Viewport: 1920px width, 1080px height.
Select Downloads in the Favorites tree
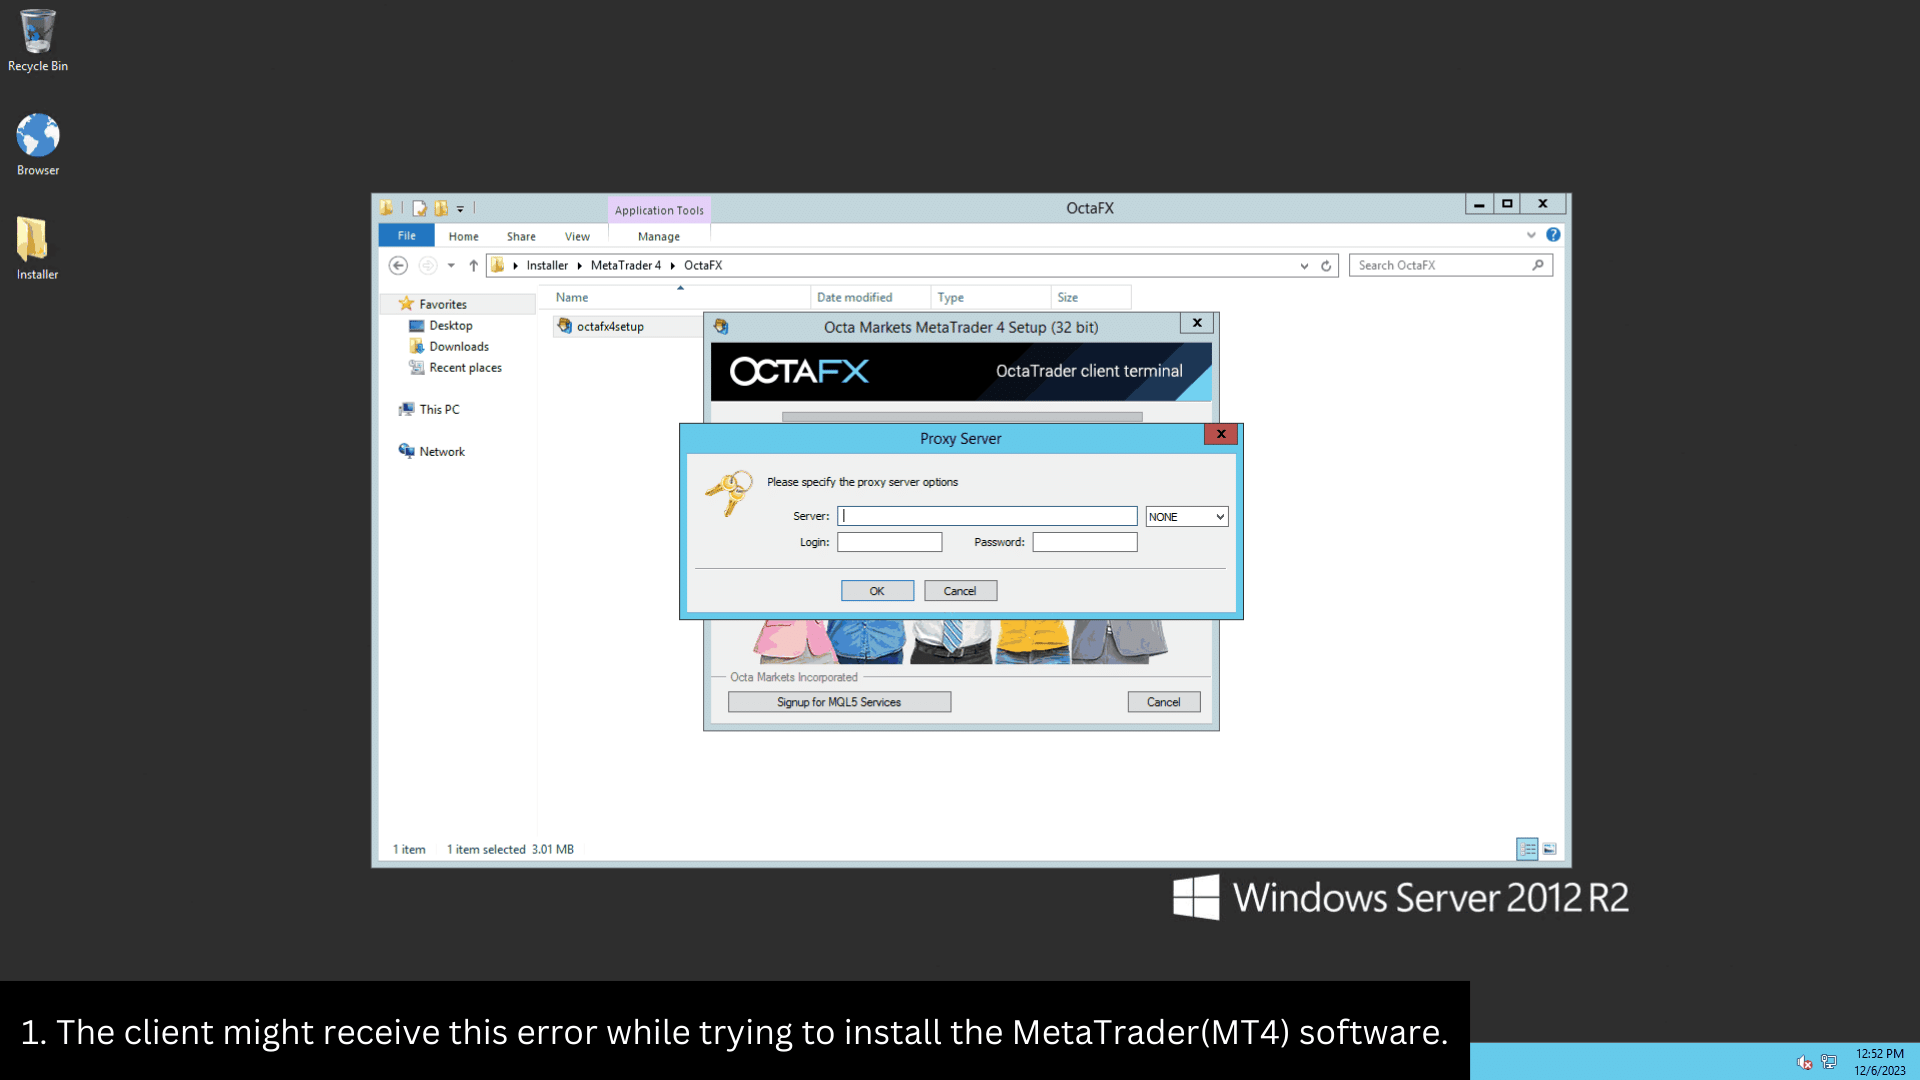459,346
